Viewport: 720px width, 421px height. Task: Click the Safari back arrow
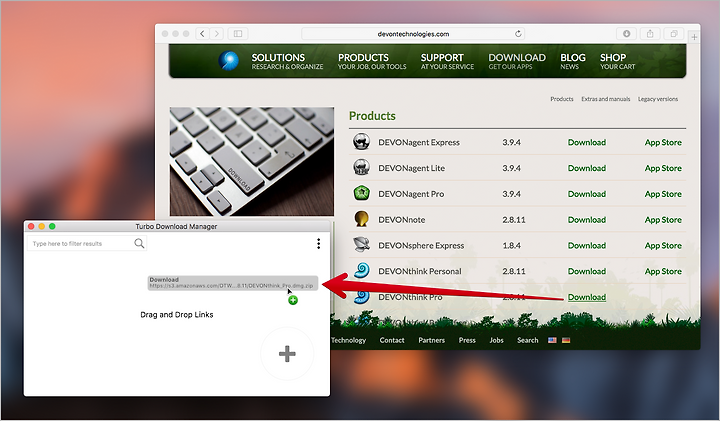(x=202, y=34)
